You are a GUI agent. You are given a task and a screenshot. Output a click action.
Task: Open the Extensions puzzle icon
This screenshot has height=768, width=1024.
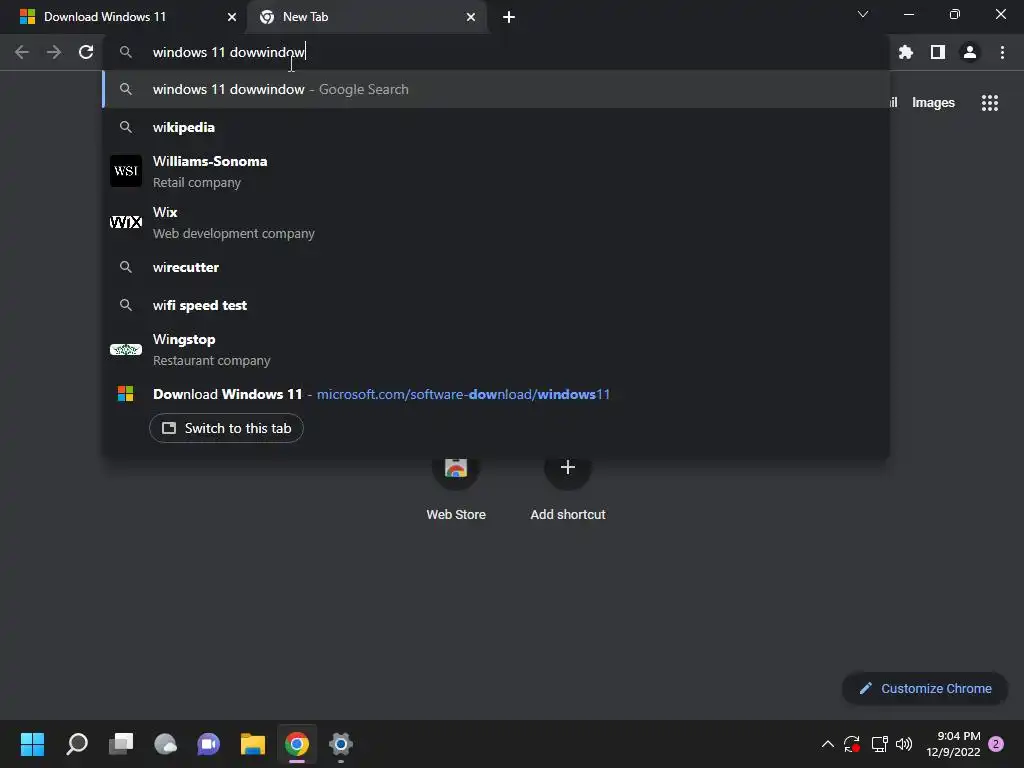906,52
